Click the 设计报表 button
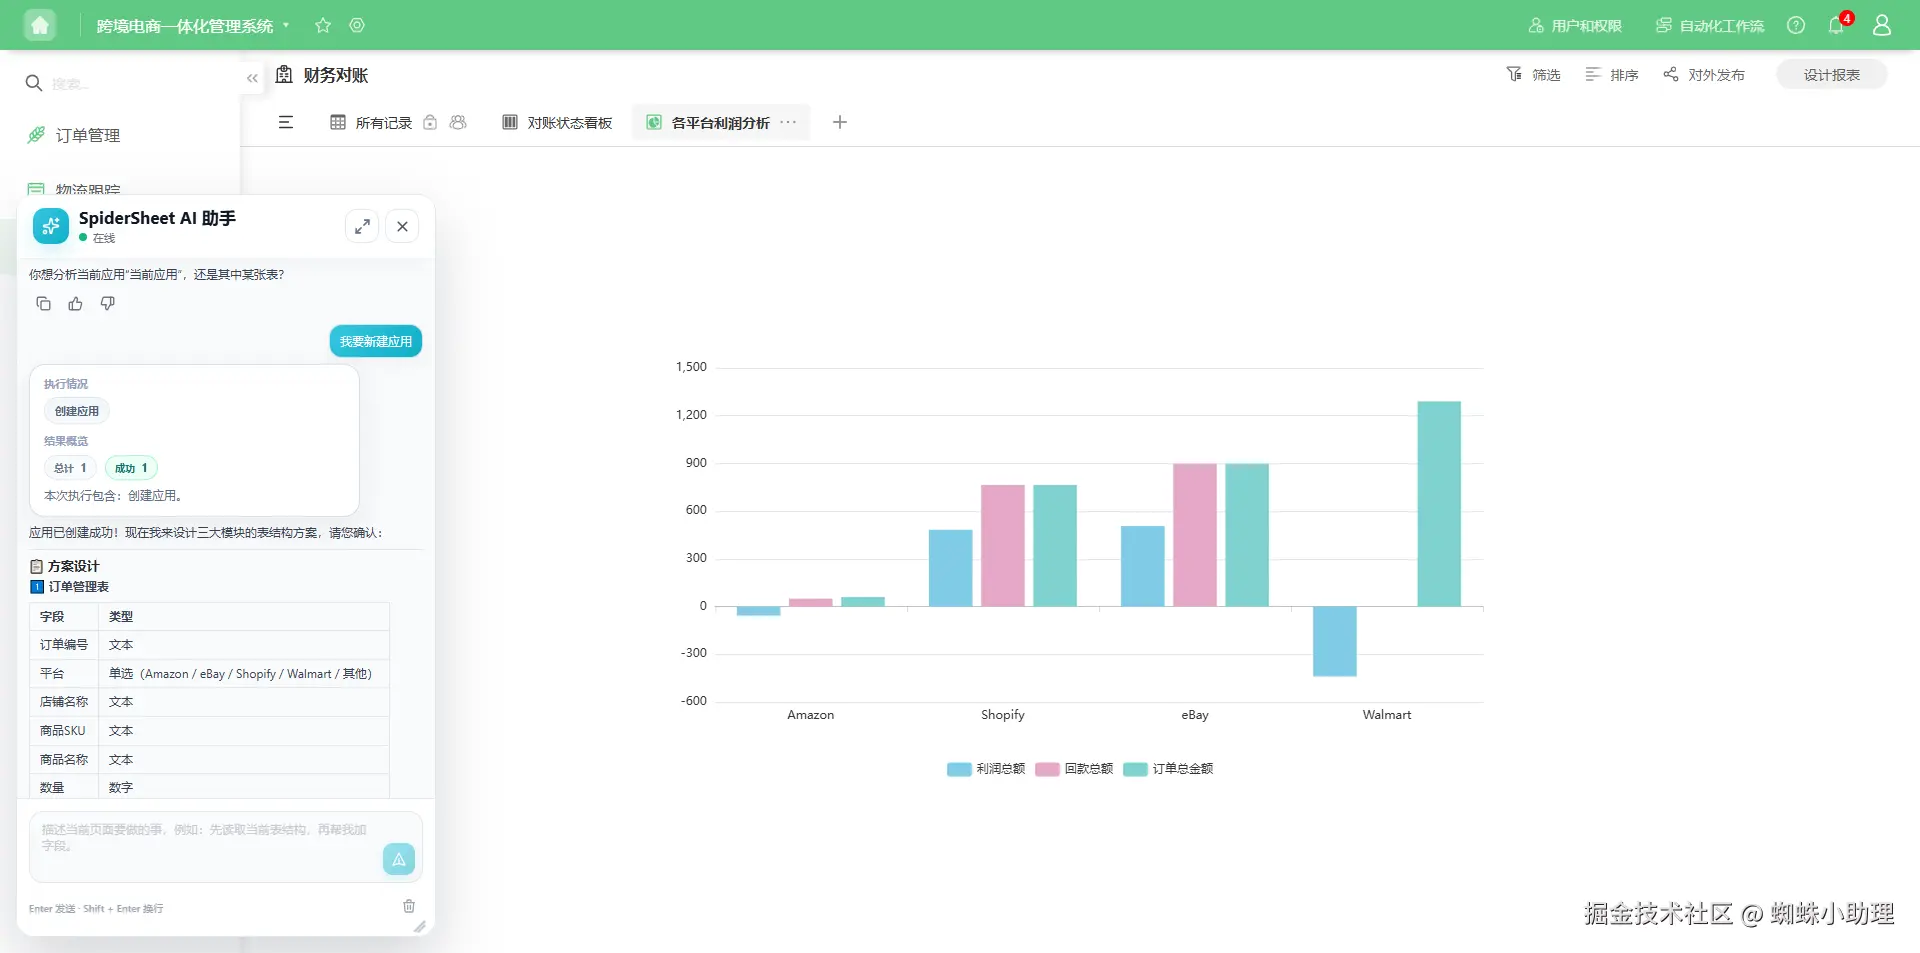The height and width of the screenshot is (953, 1920). [1832, 75]
